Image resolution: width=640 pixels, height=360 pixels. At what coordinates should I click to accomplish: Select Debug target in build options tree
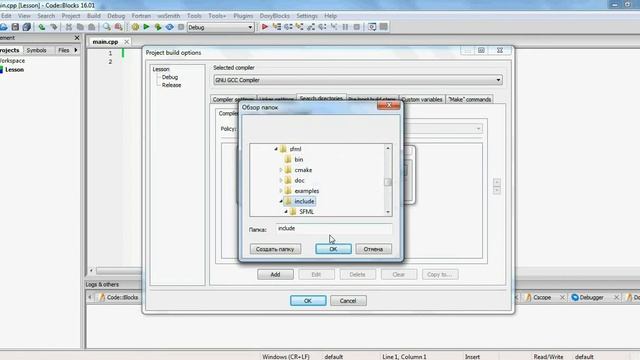[170, 77]
